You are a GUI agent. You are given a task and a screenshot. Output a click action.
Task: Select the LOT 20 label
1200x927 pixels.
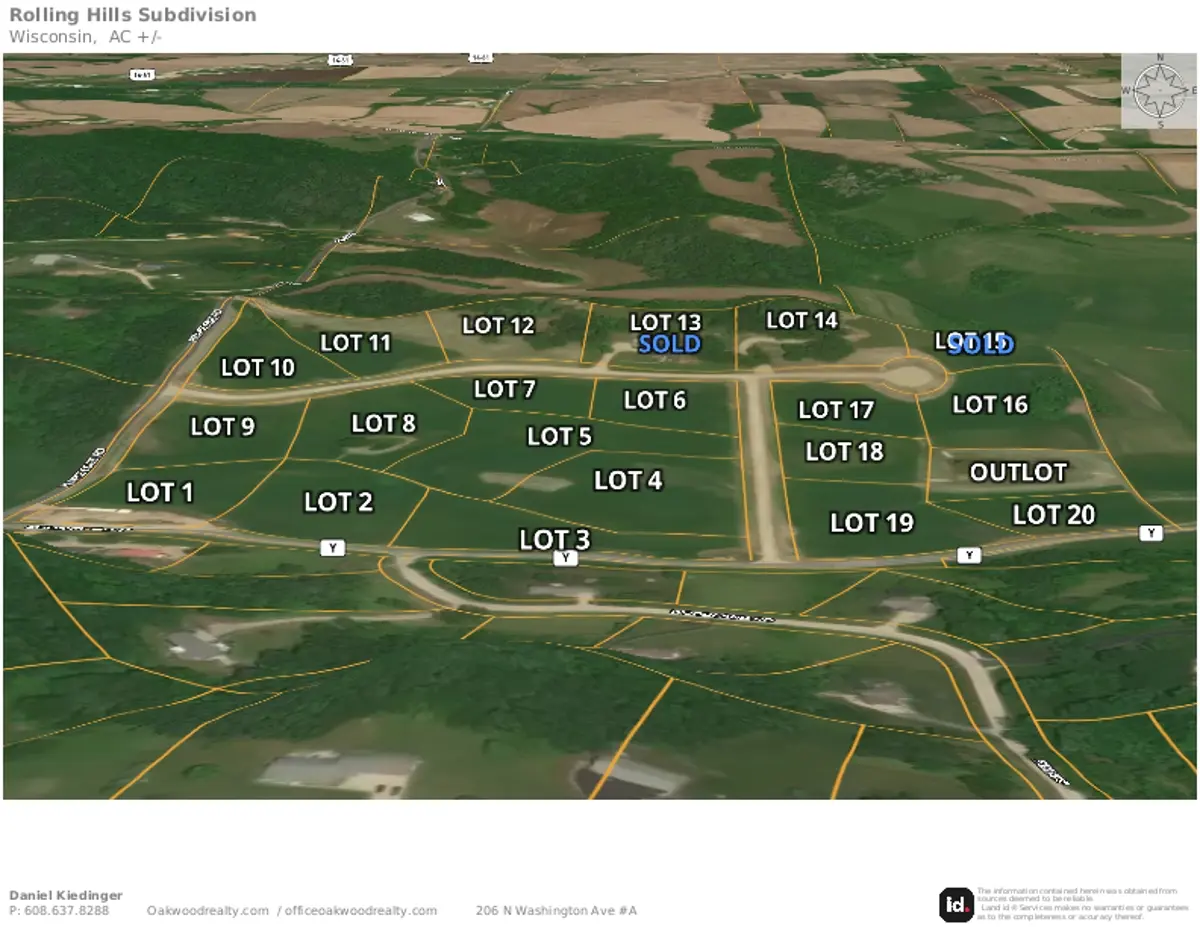(1054, 515)
